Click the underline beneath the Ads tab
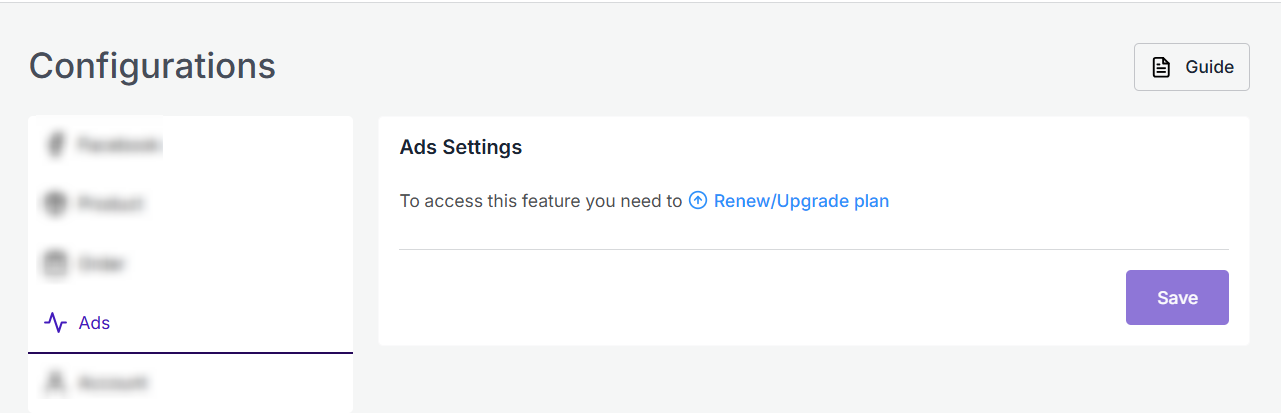 coord(190,353)
